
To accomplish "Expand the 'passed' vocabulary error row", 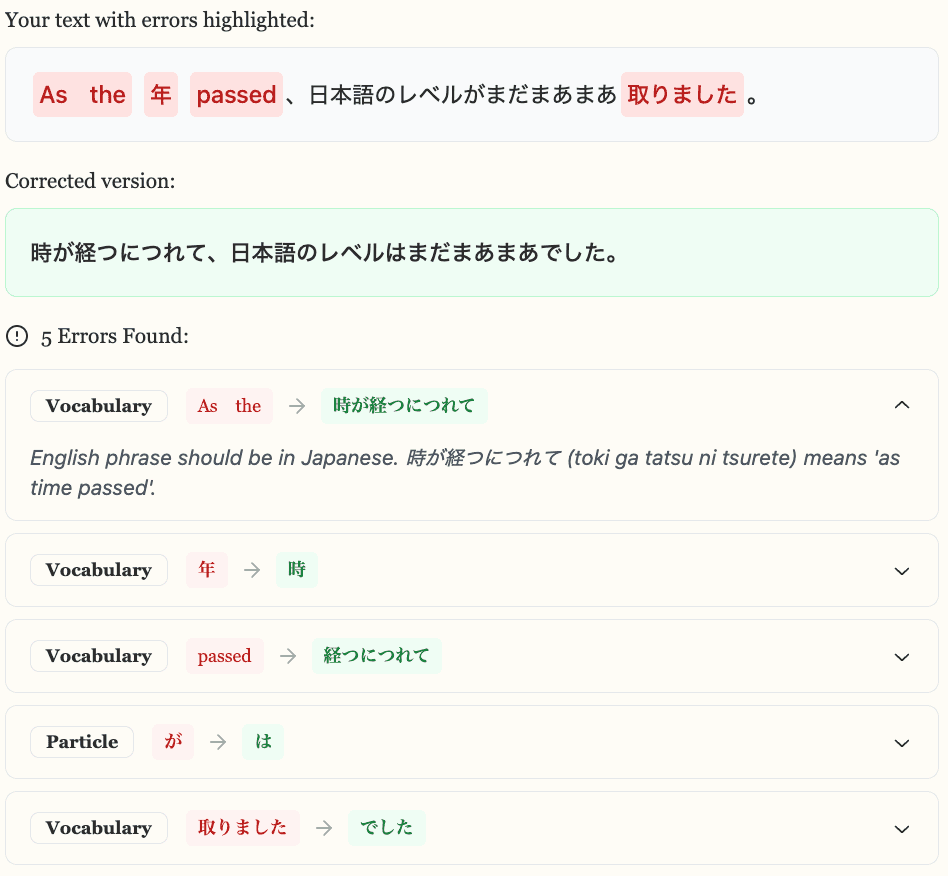I will (x=901, y=656).
